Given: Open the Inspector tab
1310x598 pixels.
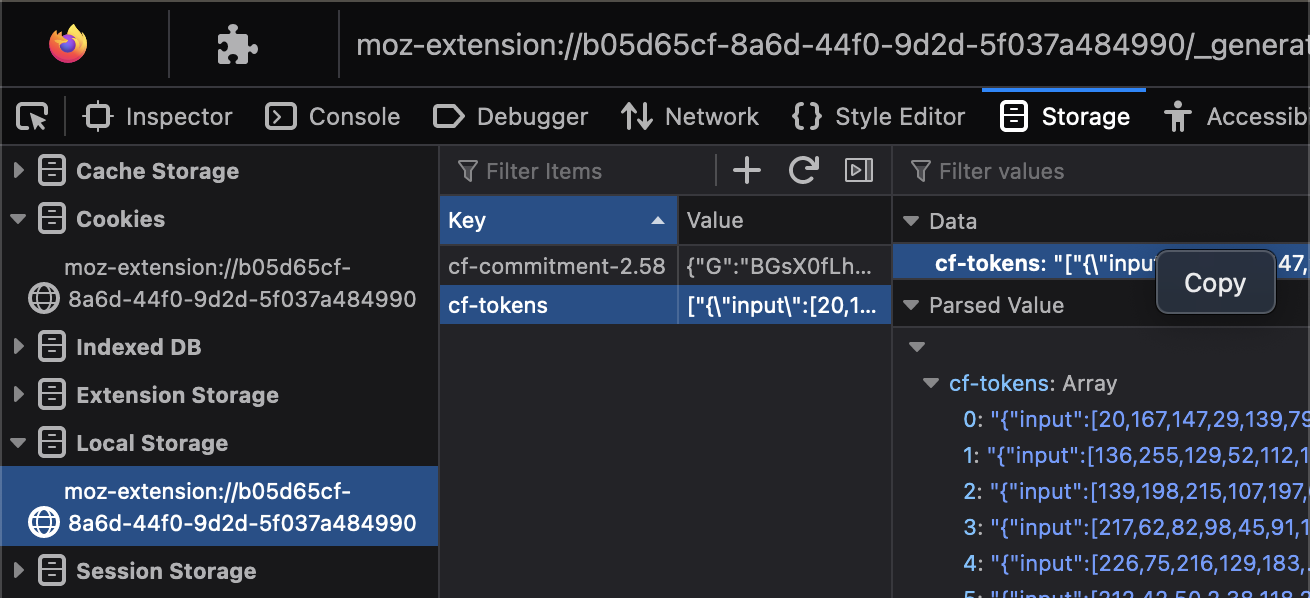Looking at the screenshot, I should 158,117.
